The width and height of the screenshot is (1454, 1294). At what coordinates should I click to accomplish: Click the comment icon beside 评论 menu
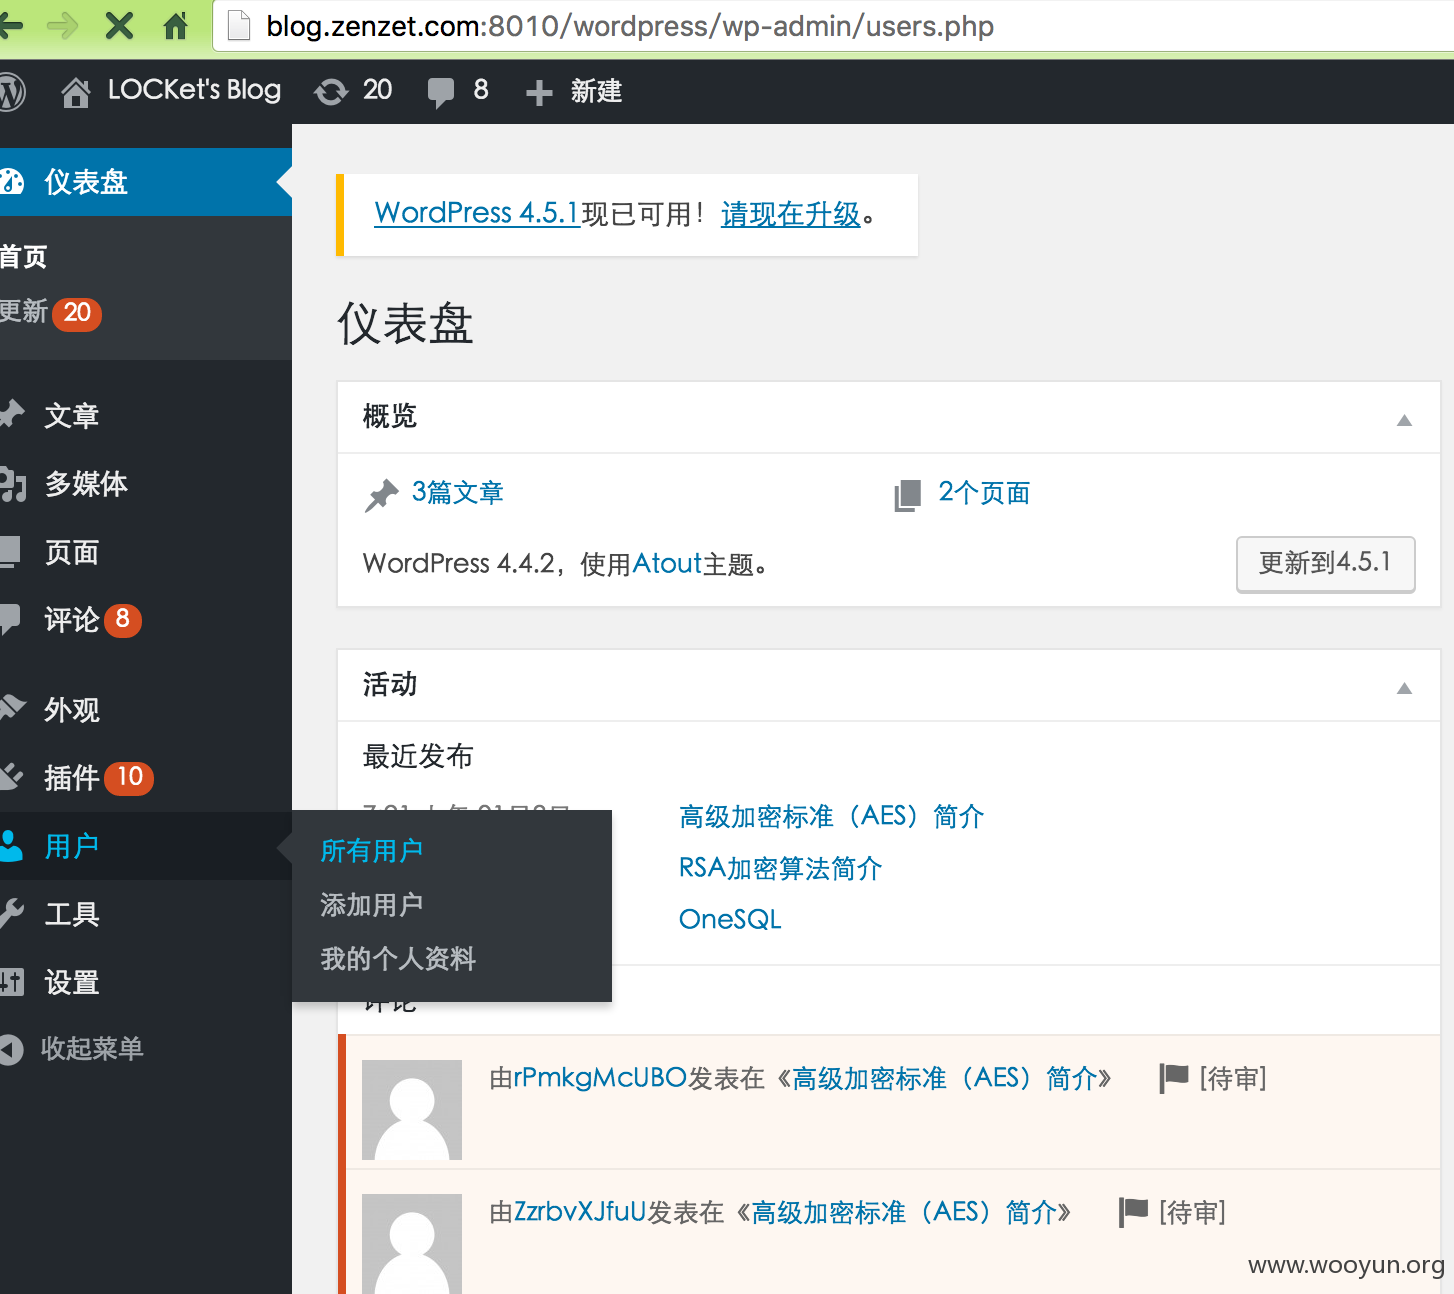click(10, 620)
